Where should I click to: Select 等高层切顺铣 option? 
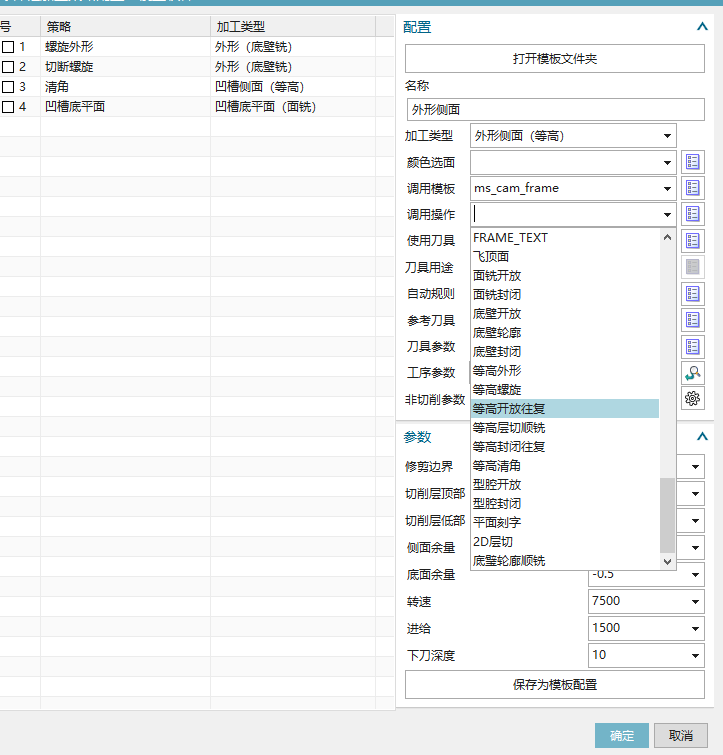tap(565, 428)
